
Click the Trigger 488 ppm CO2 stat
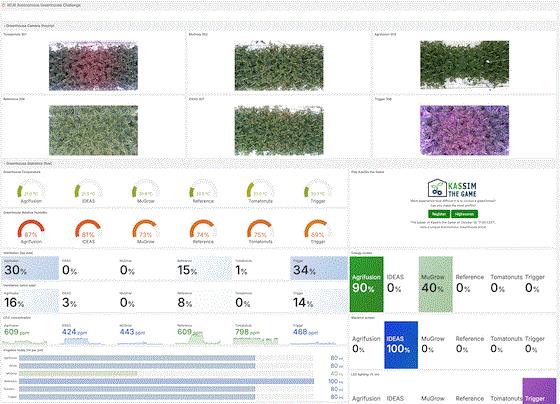[319, 334]
